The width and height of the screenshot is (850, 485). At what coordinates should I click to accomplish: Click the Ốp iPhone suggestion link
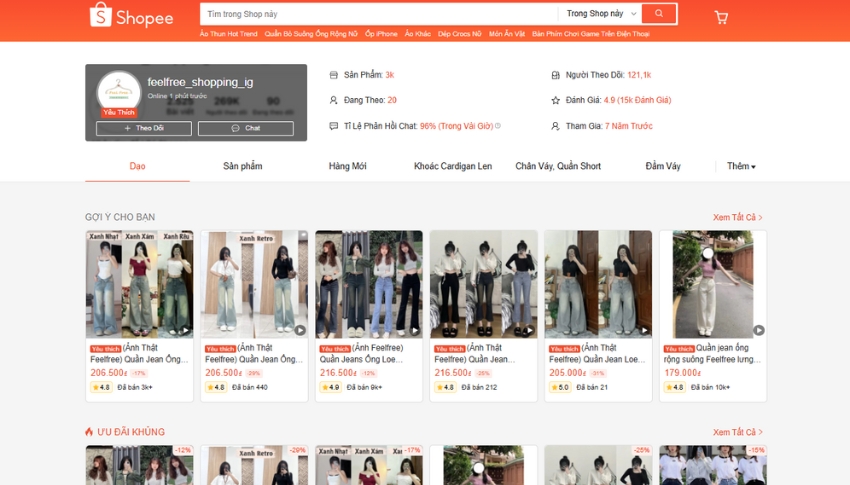[x=381, y=34]
